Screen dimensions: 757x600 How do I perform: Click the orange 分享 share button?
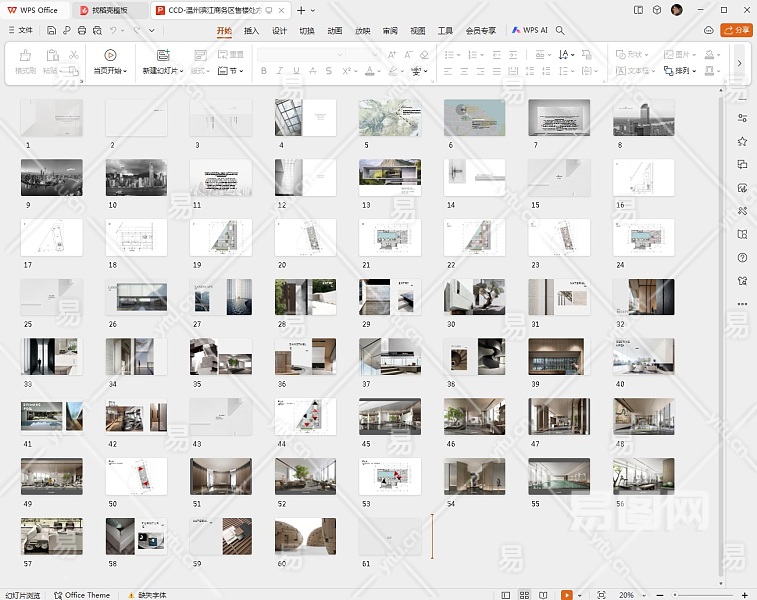[737, 30]
